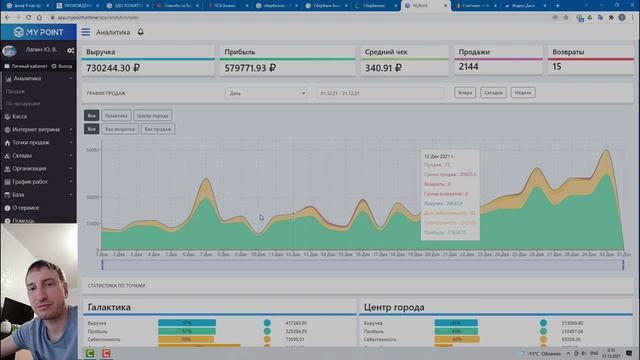Image resolution: width=640 pixels, height=360 pixels.
Task: Reload the page with browser refresh icon
Action: pos(29,18)
